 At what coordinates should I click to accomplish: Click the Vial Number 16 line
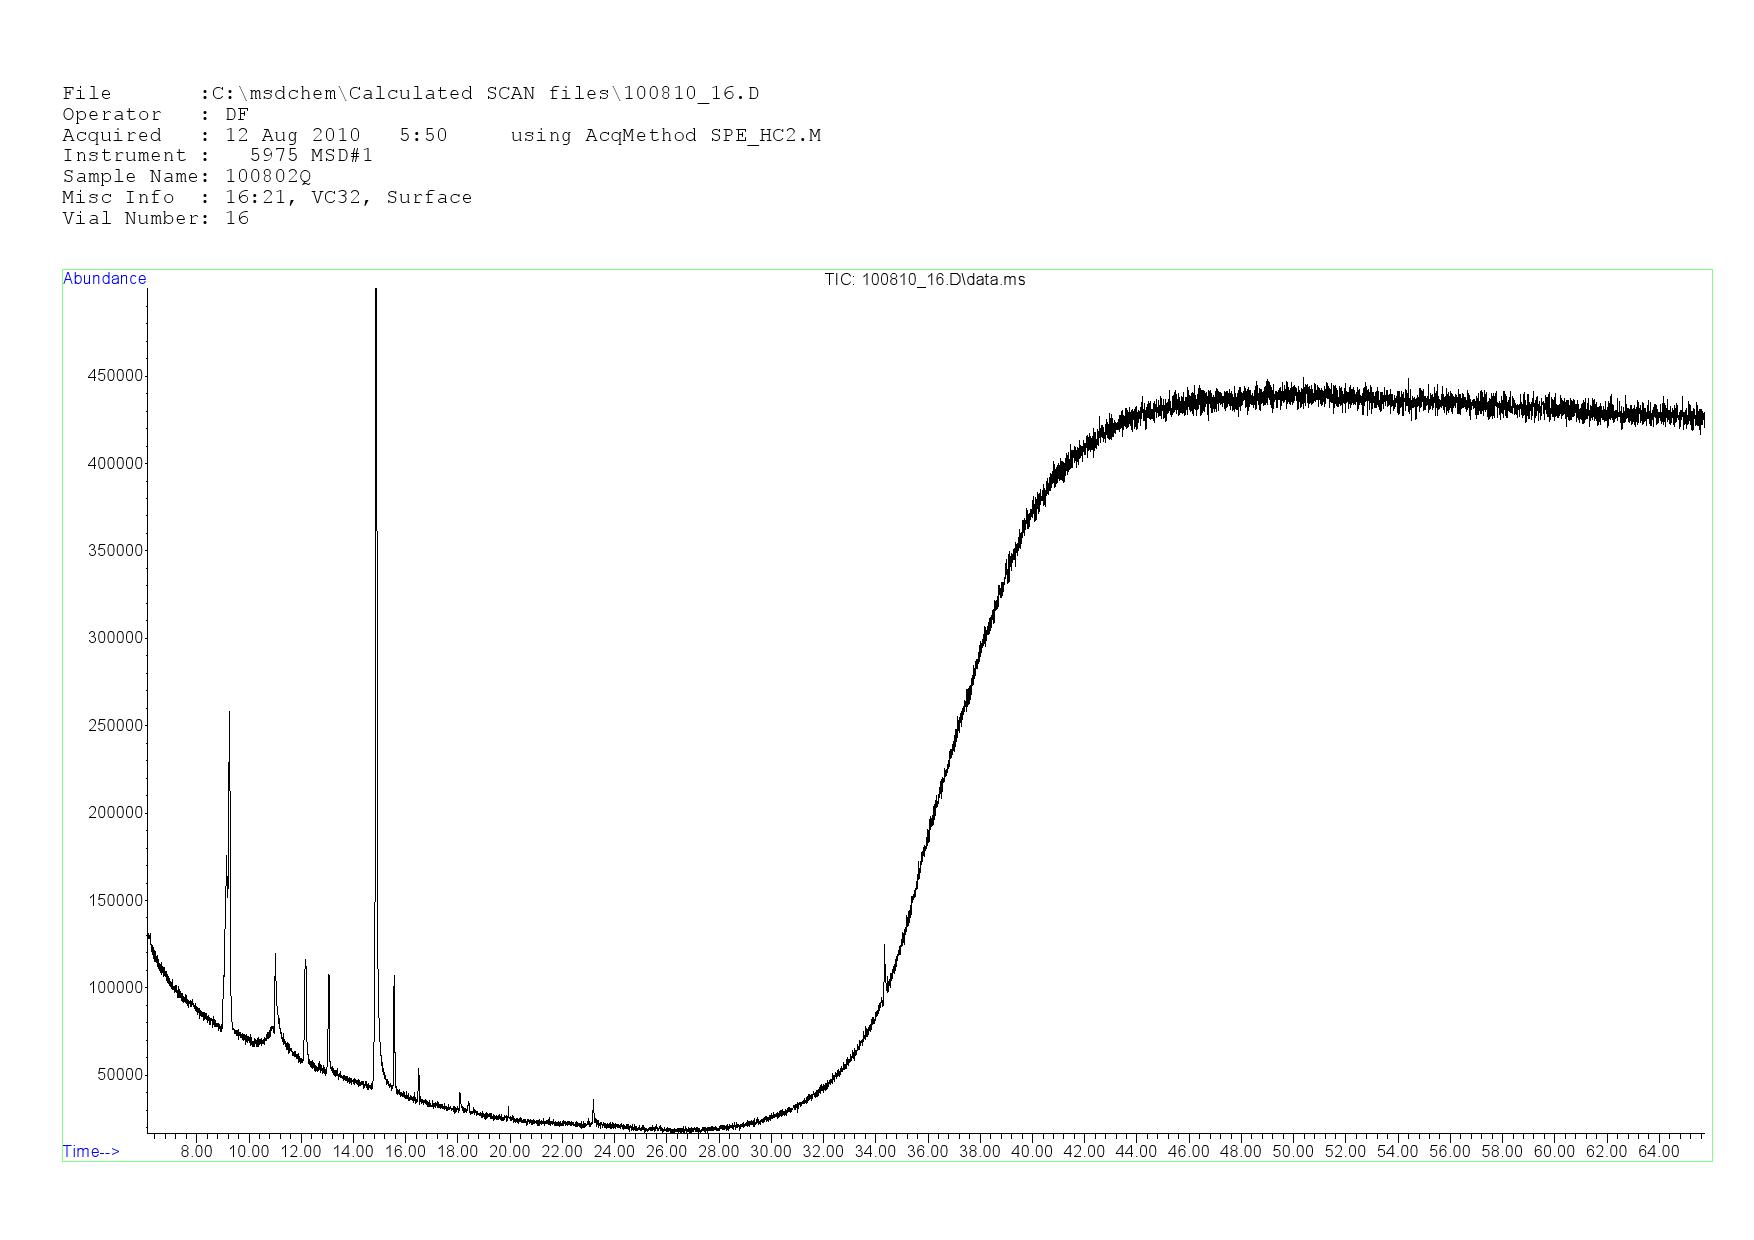[155, 218]
